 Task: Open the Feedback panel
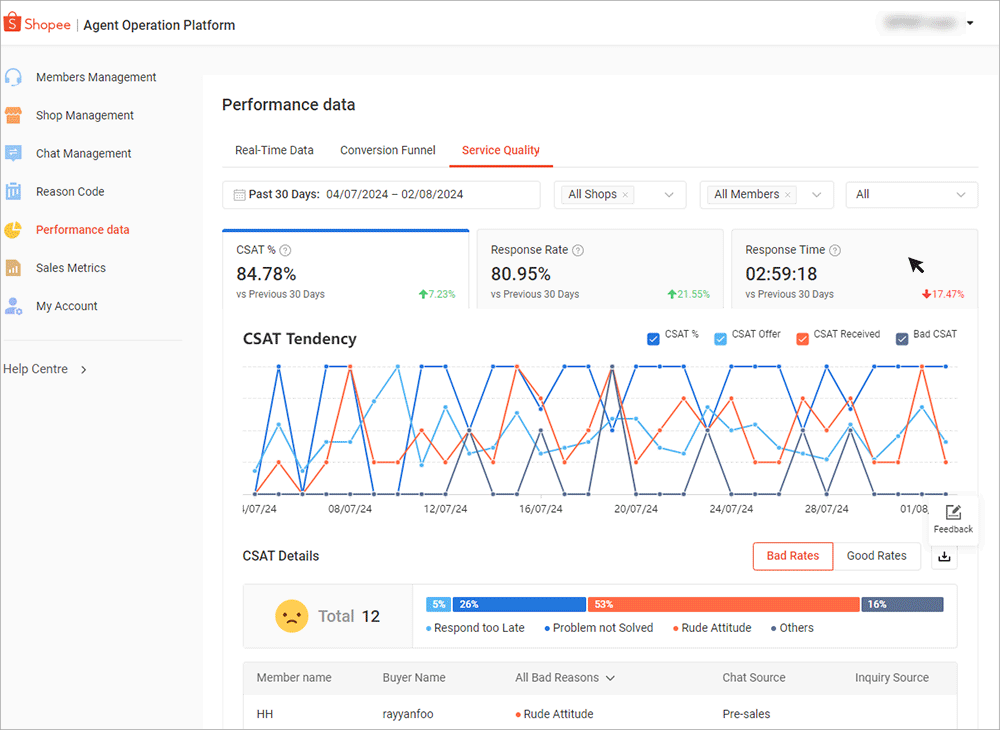952,519
